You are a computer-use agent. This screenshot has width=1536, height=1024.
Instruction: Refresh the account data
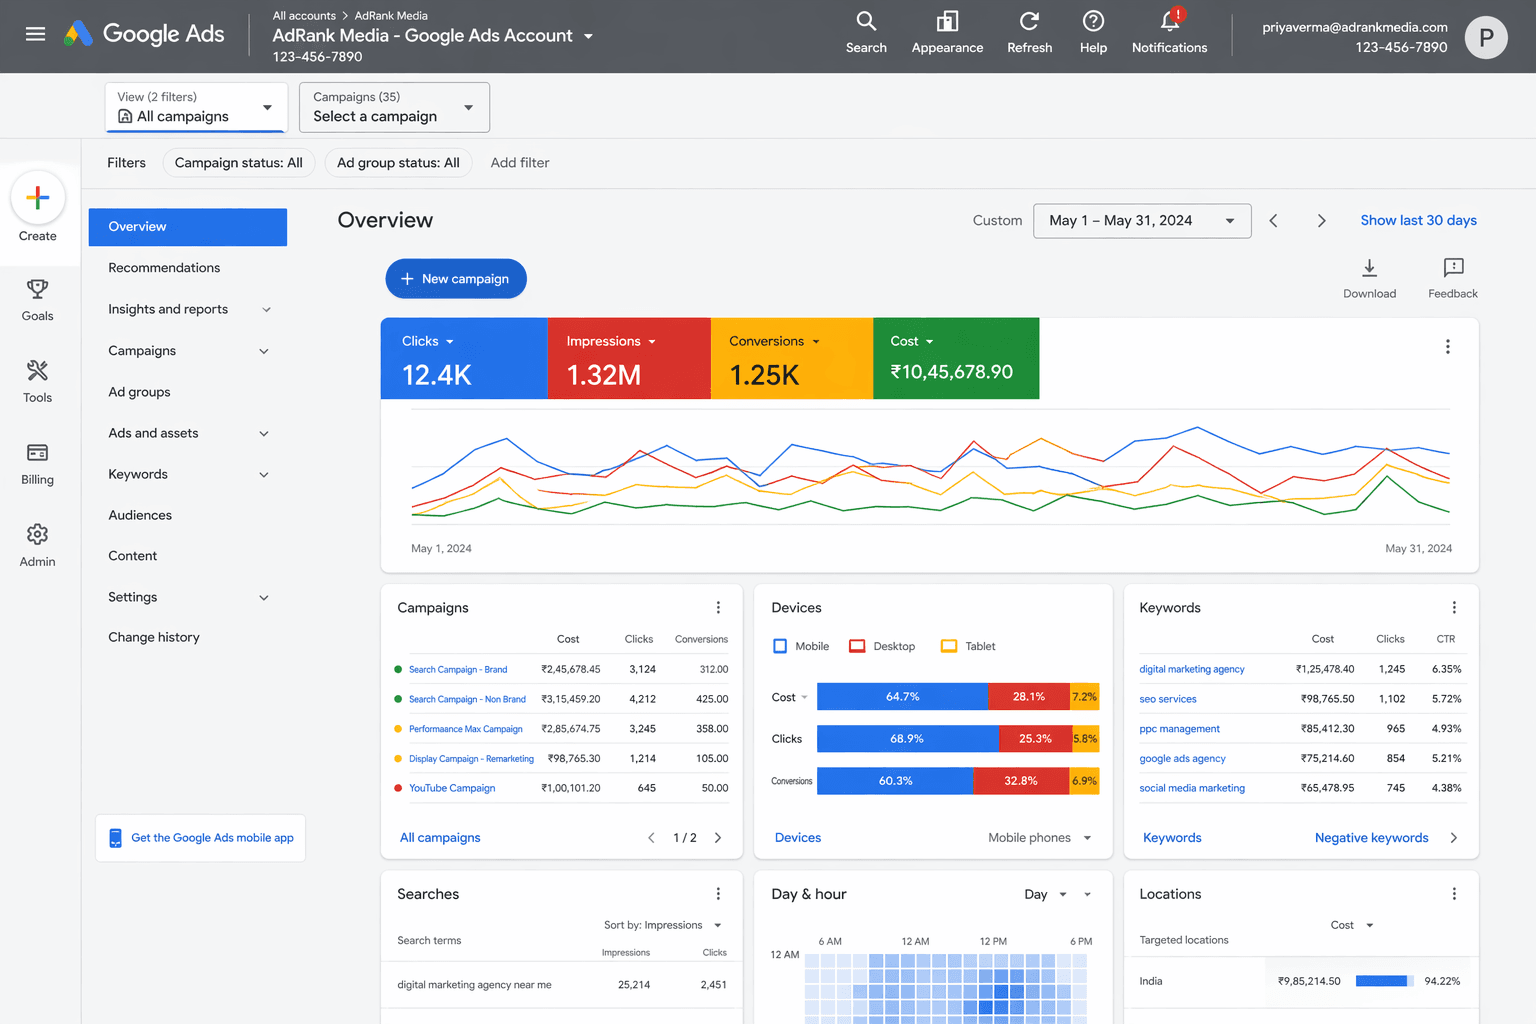tap(1029, 32)
